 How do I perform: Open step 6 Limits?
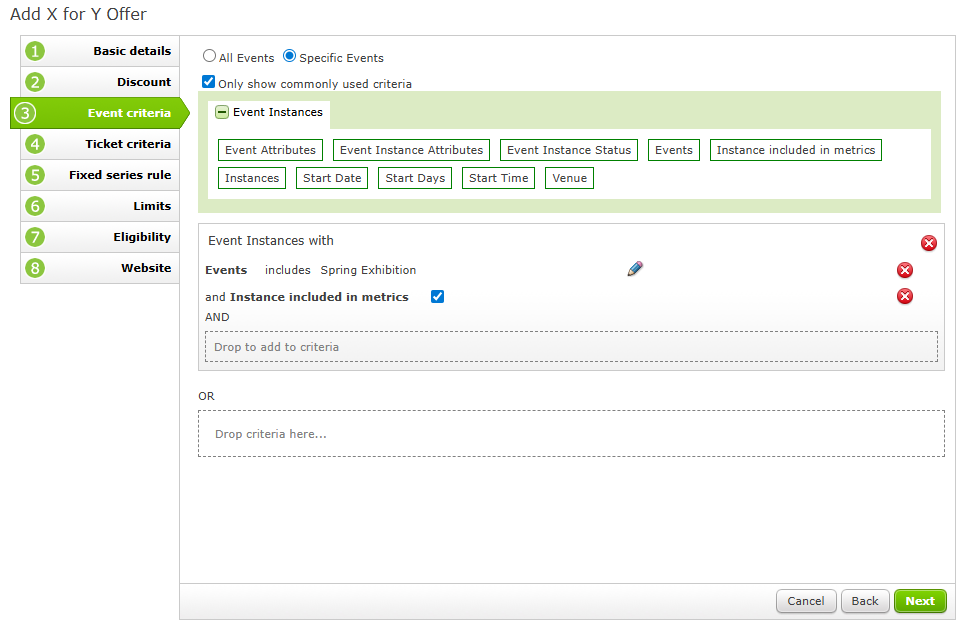pyautogui.click(x=100, y=206)
